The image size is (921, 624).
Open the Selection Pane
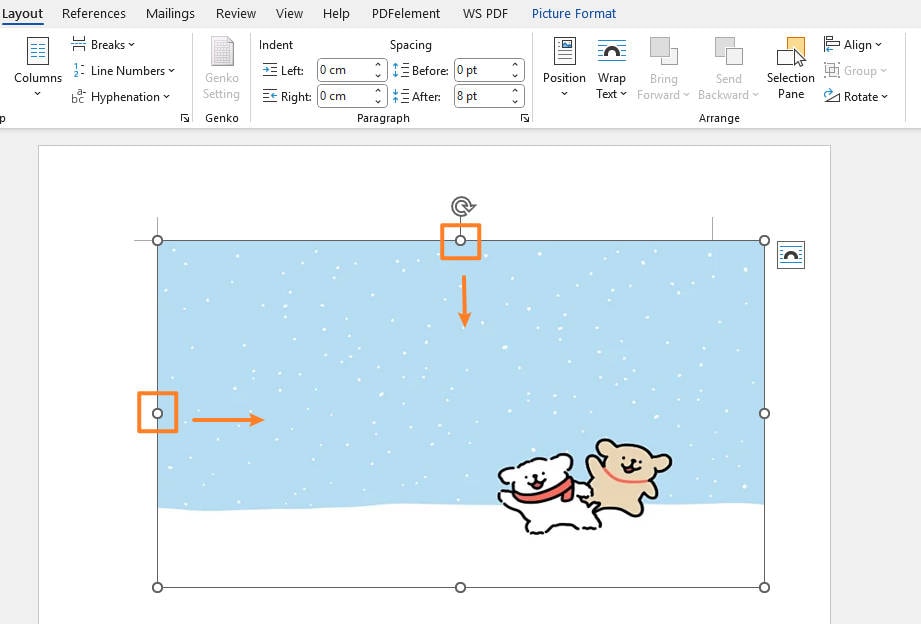click(791, 68)
